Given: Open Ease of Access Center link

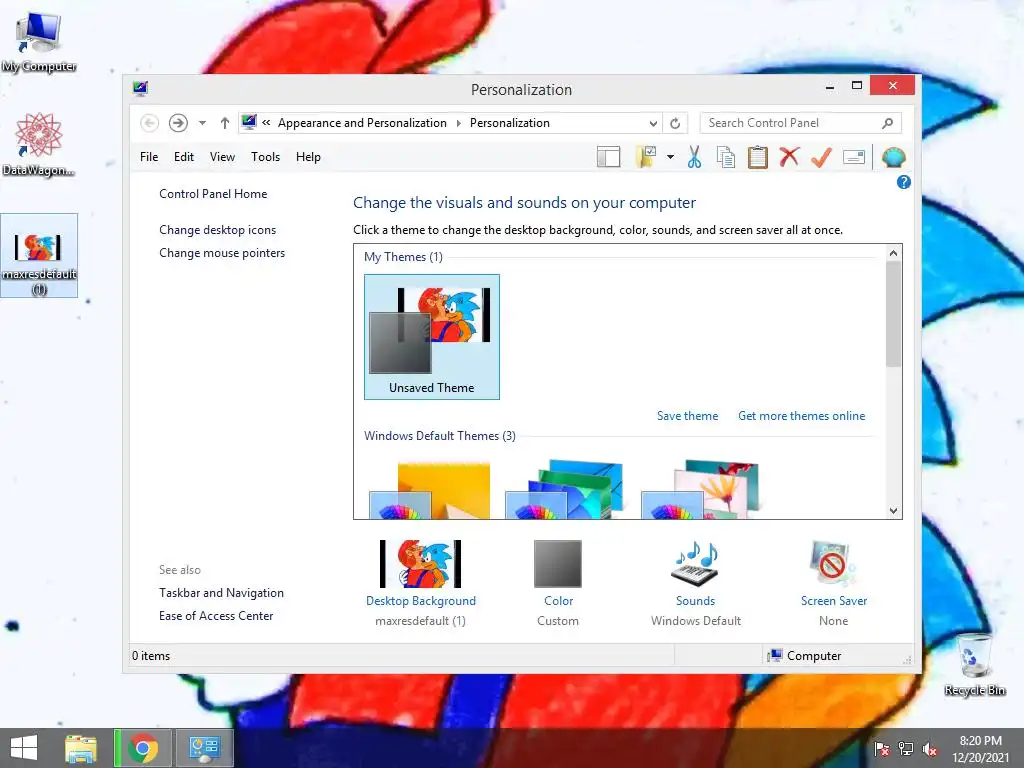Looking at the screenshot, I should (216, 616).
